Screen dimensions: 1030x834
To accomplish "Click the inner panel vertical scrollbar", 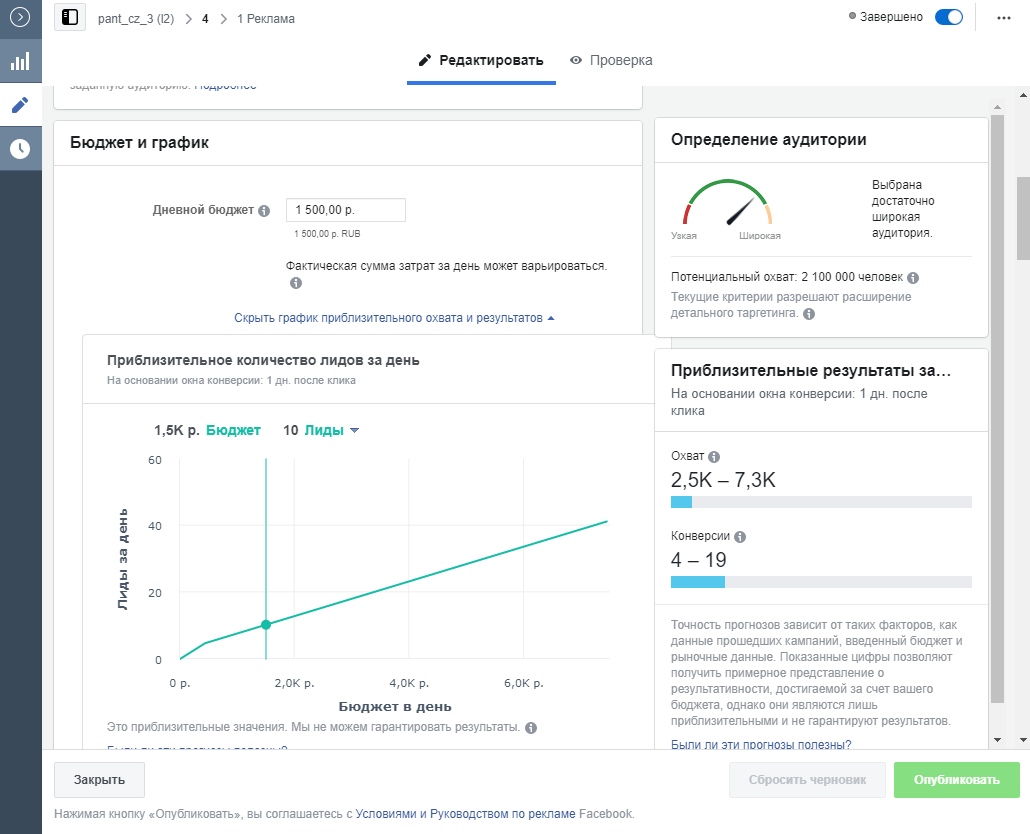I will pos(997,407).
